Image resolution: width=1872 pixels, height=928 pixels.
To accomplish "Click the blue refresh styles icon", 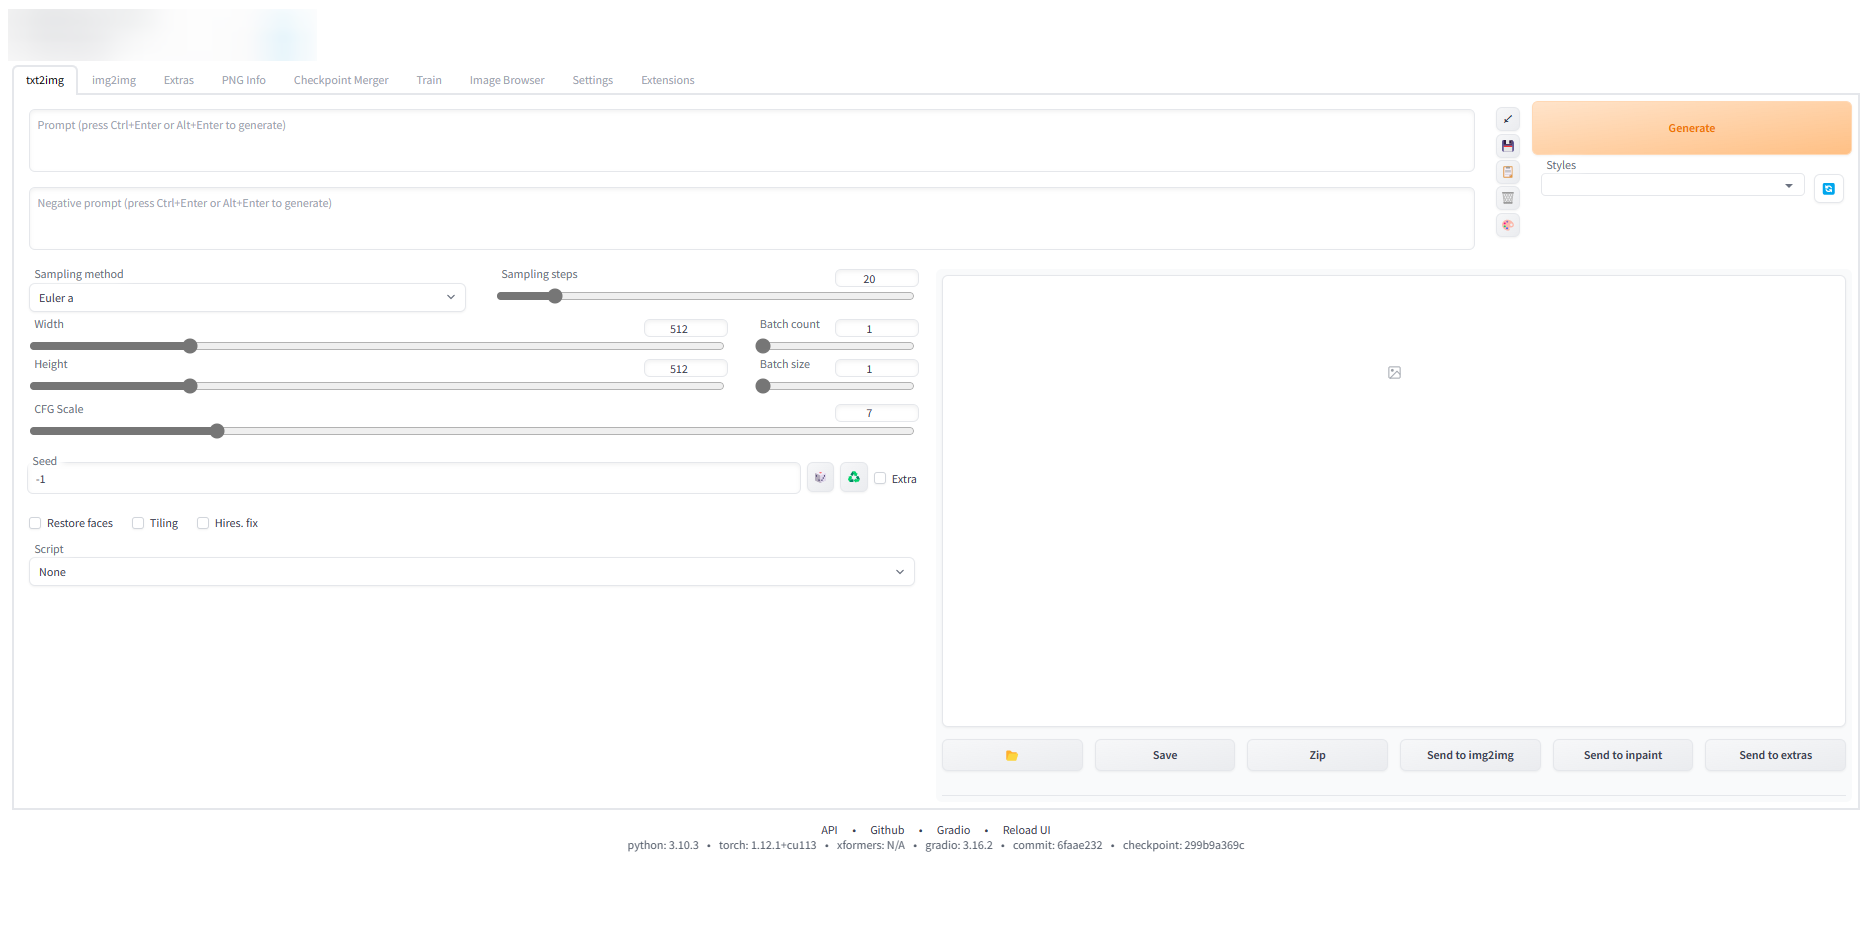I will 1828,188.
